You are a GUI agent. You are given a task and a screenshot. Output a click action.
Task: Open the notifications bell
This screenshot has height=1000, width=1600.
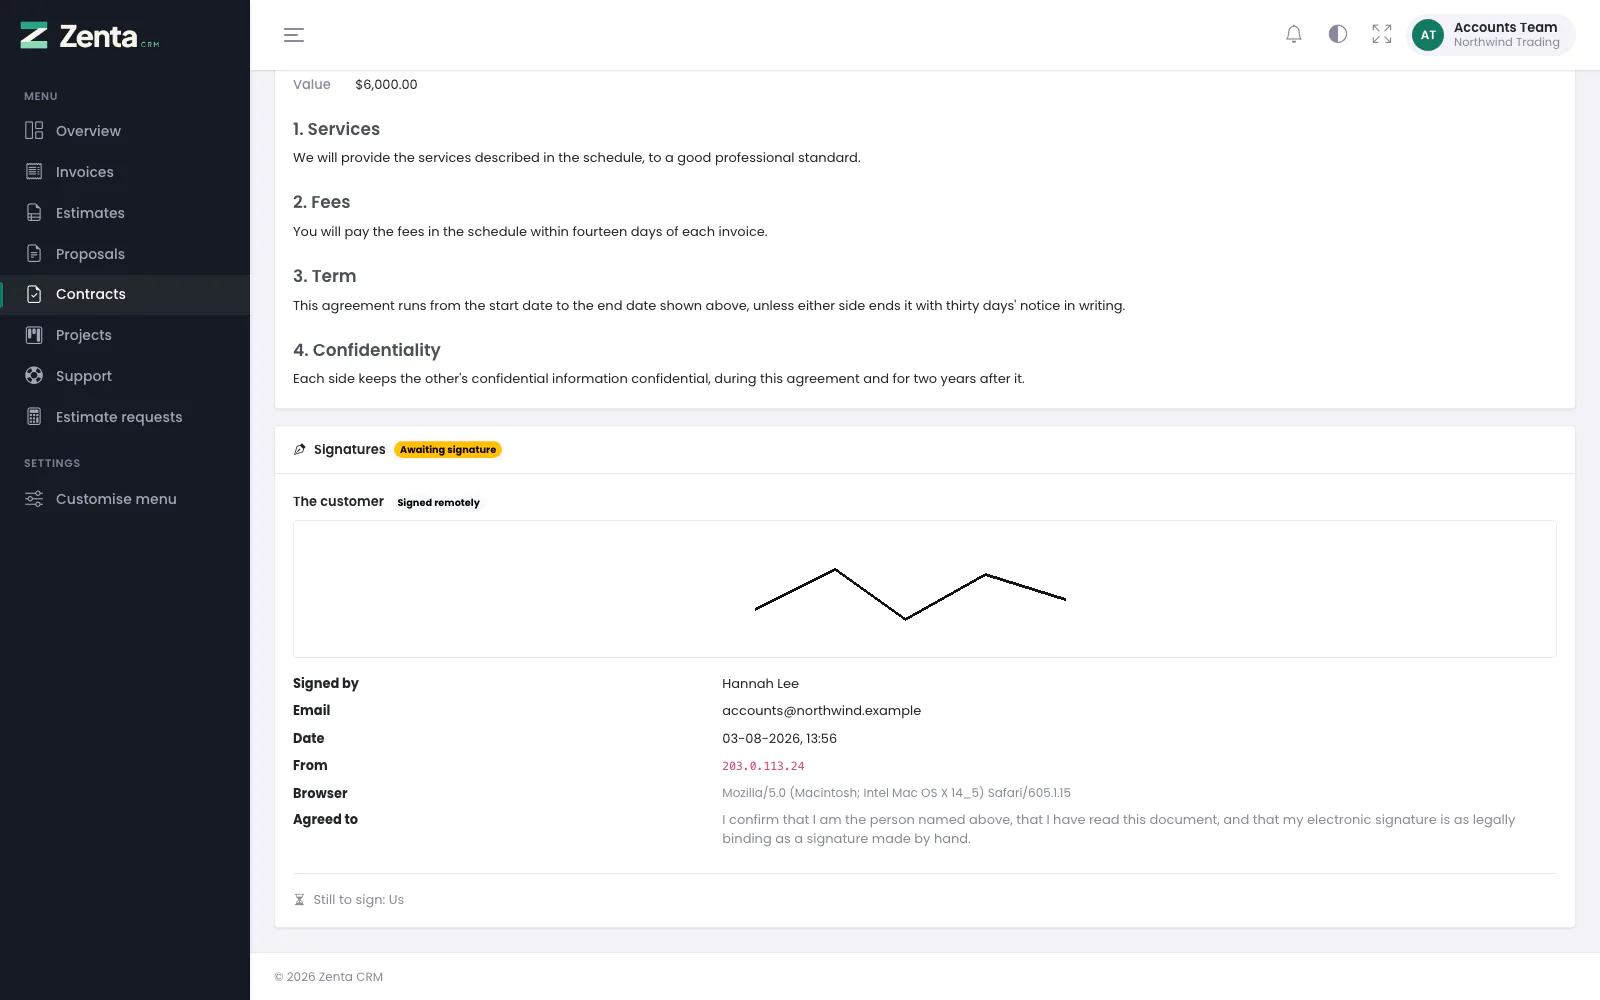tap(1294, 35)
